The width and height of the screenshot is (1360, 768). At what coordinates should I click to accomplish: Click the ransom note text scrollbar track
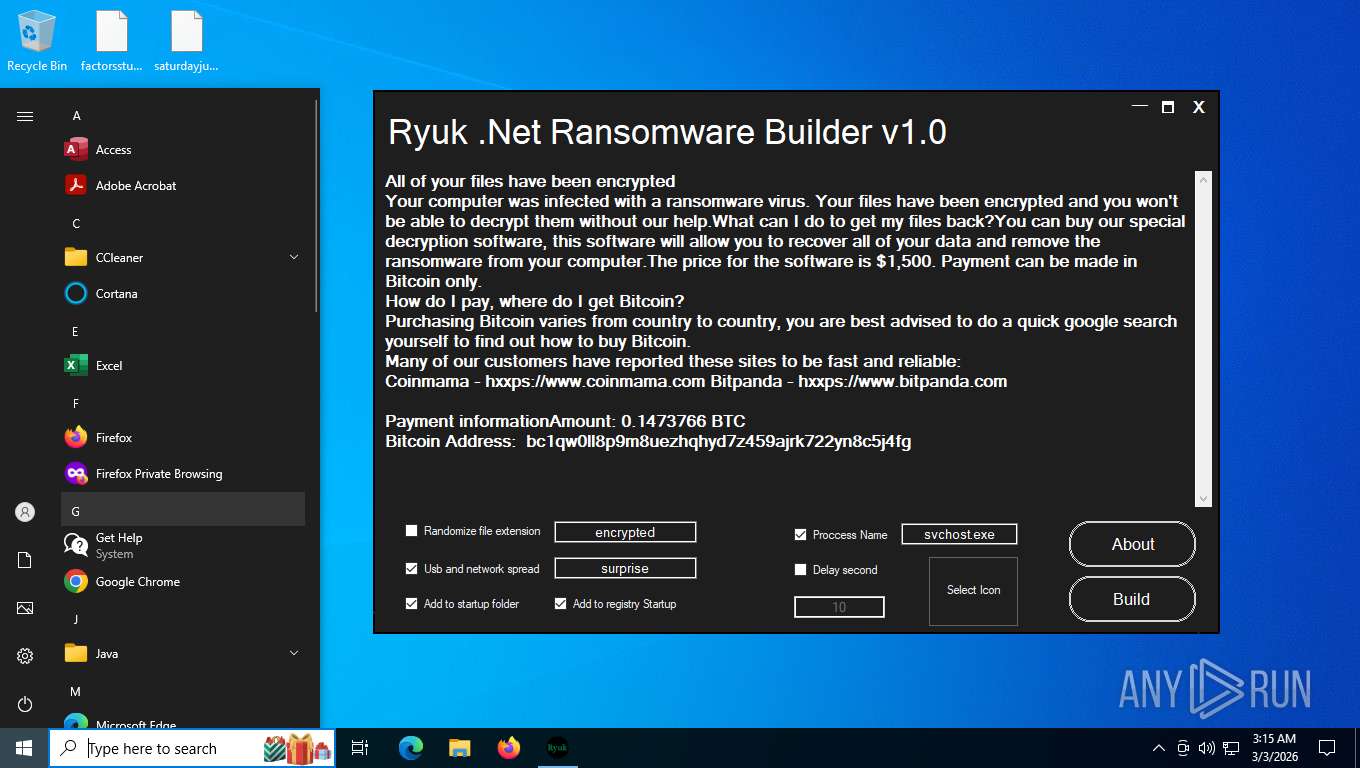[x=1203, y=339]
